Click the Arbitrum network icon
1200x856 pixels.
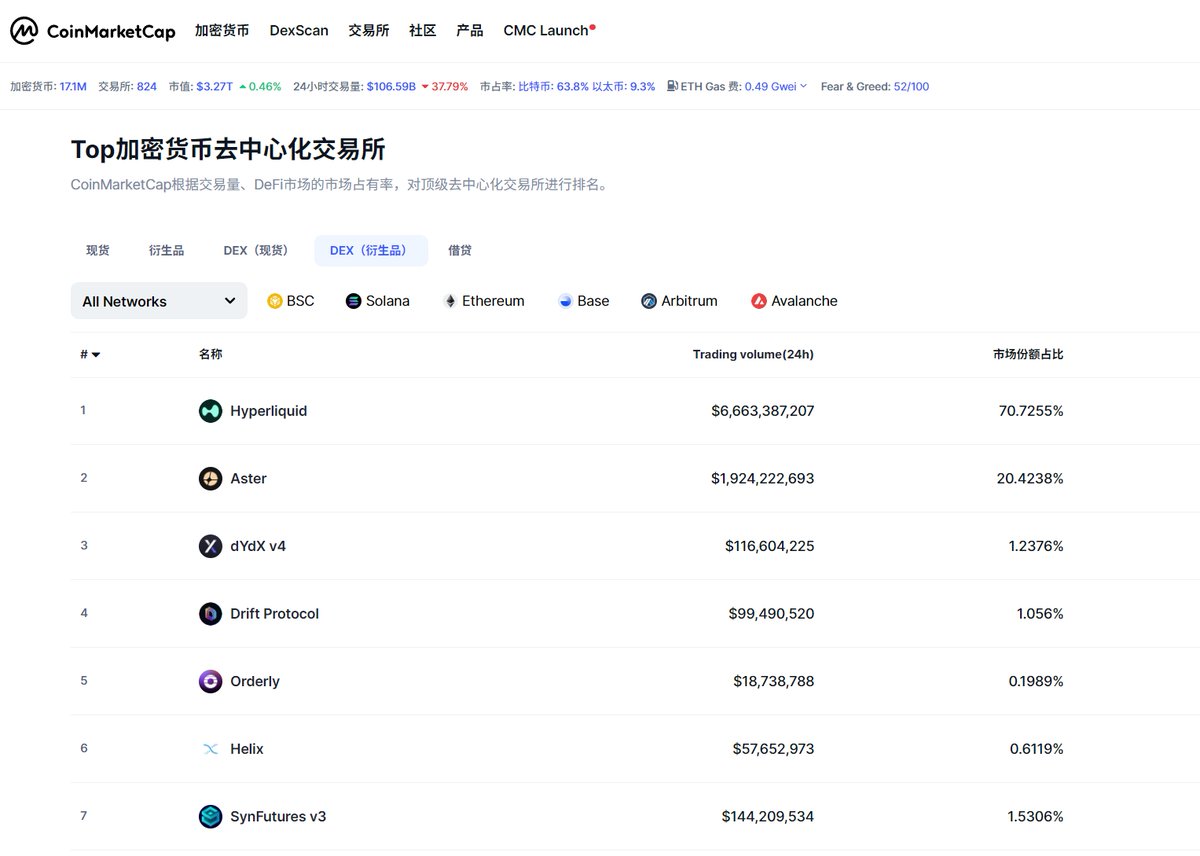click(x=649, y=301)
